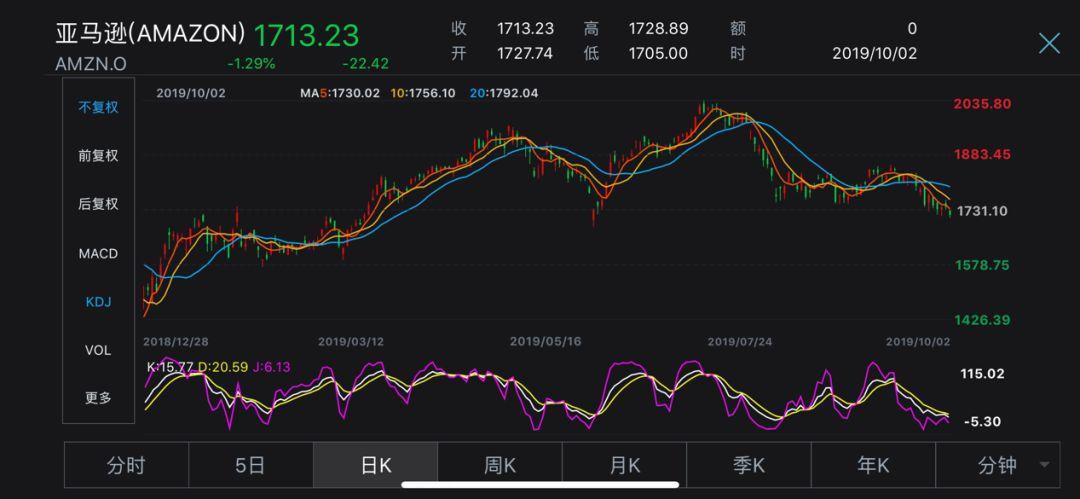The width and height of the screenshot is (1080, 499).
Task: Select the 日K daily candlestick tab
Action: [375, 465]
